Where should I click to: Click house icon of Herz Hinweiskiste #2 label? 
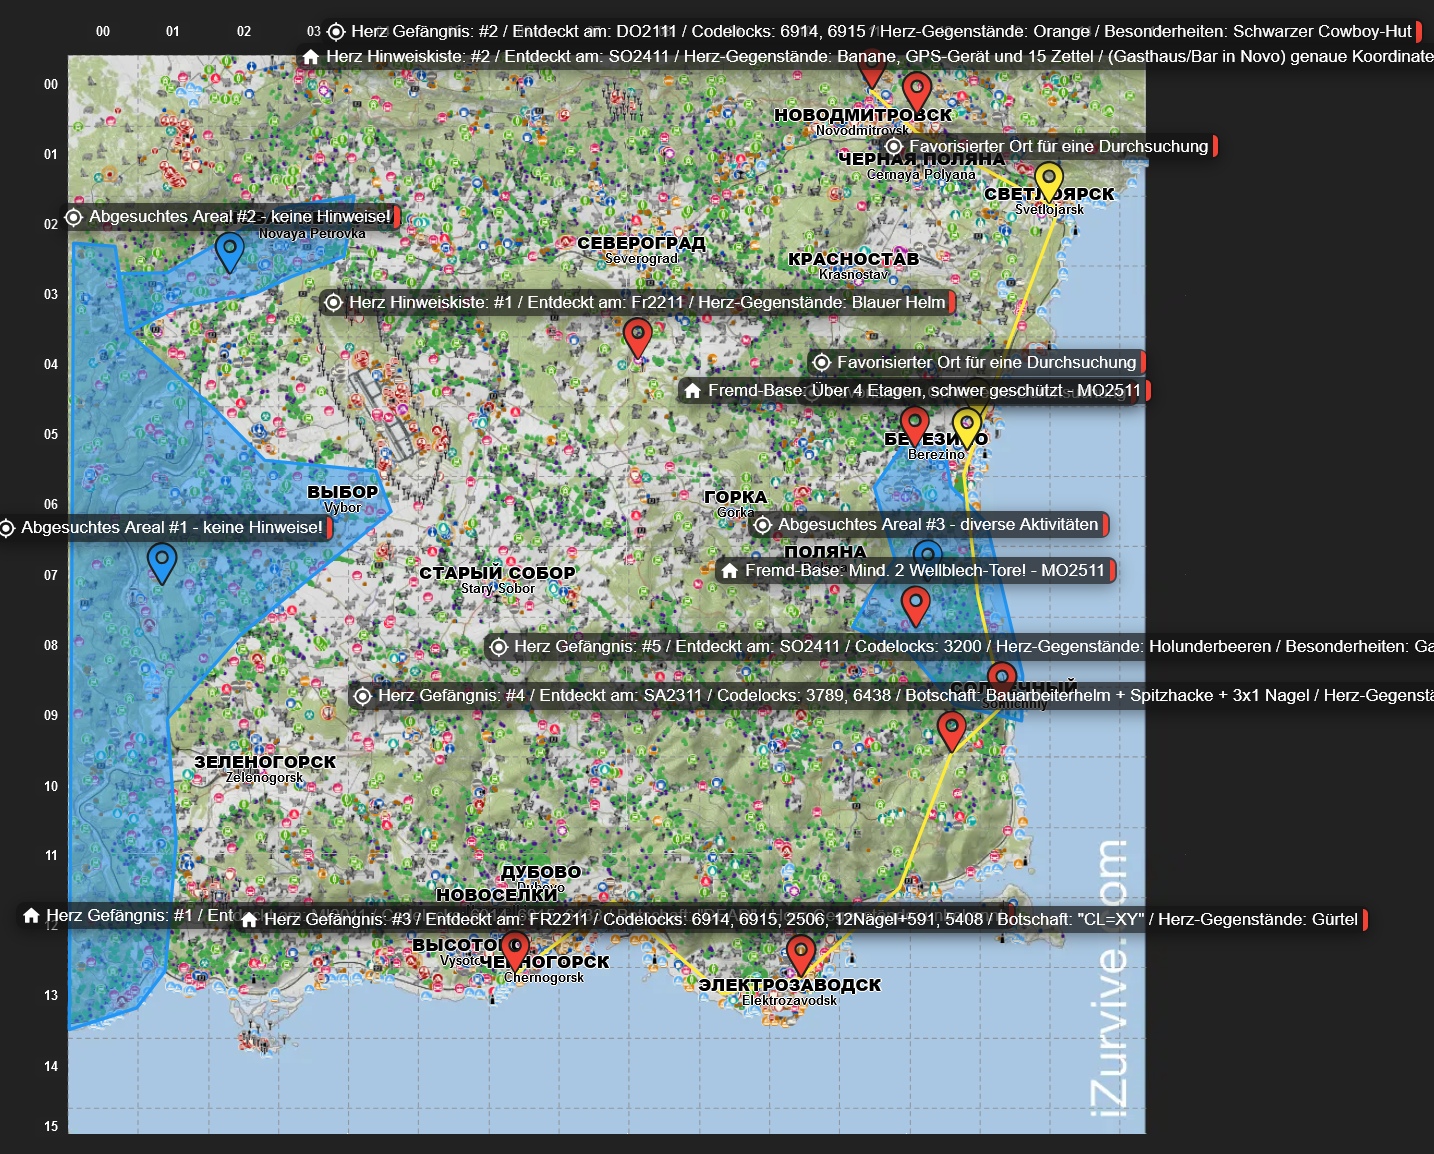click(x=311, y=57)
